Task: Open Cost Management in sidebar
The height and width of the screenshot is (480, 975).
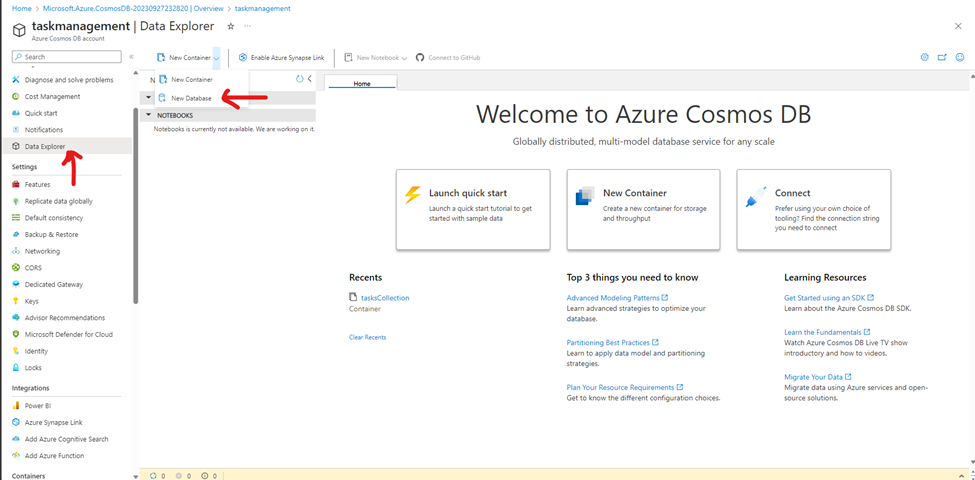Action: (x=52, y=96)
